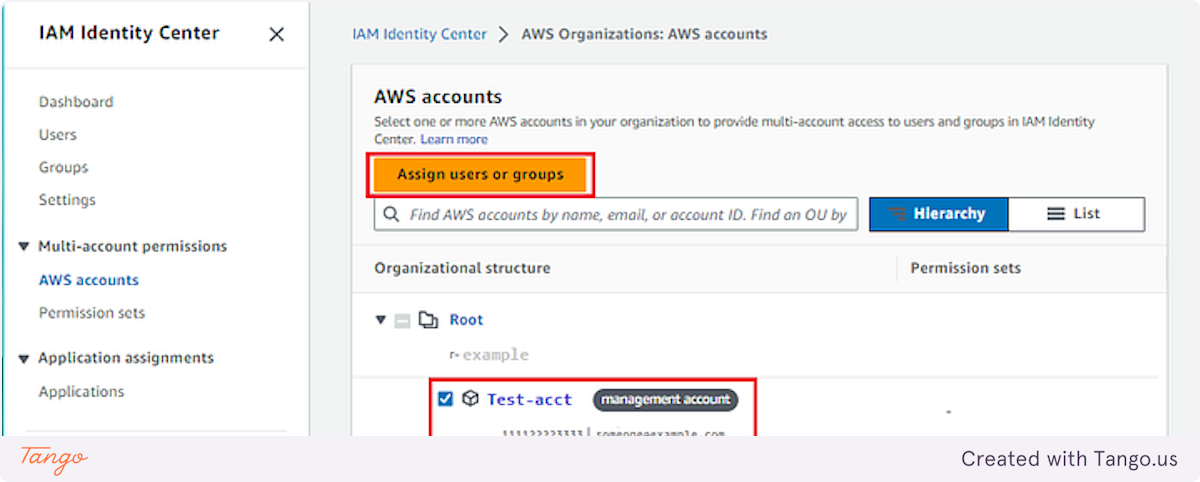
Task: Open Settings in the sidebar
Action: (67, 200)
